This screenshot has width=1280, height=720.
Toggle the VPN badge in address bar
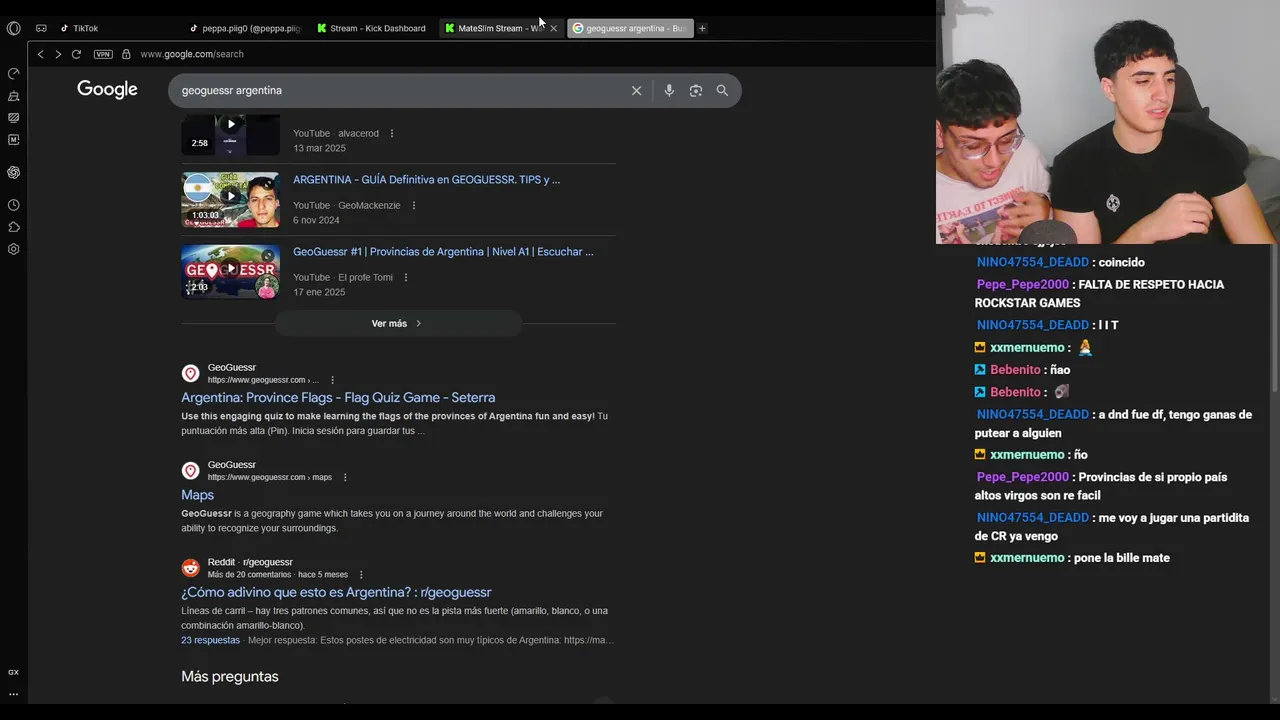[103, 54]
